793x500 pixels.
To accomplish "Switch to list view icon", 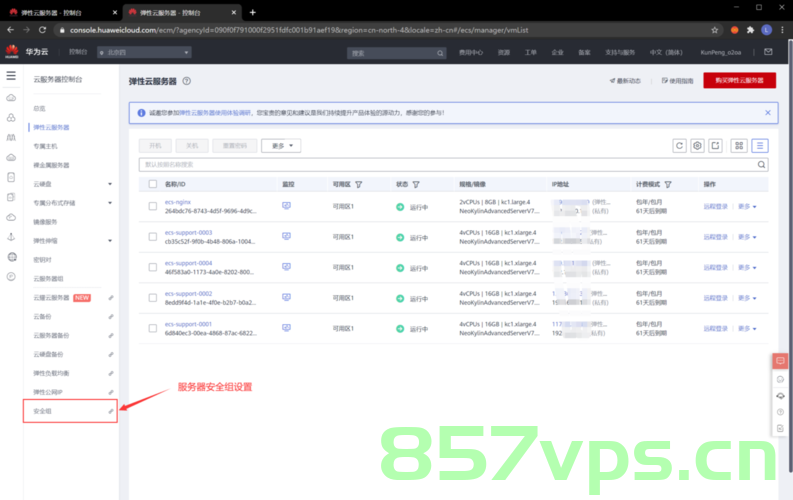I will point(760,146).
